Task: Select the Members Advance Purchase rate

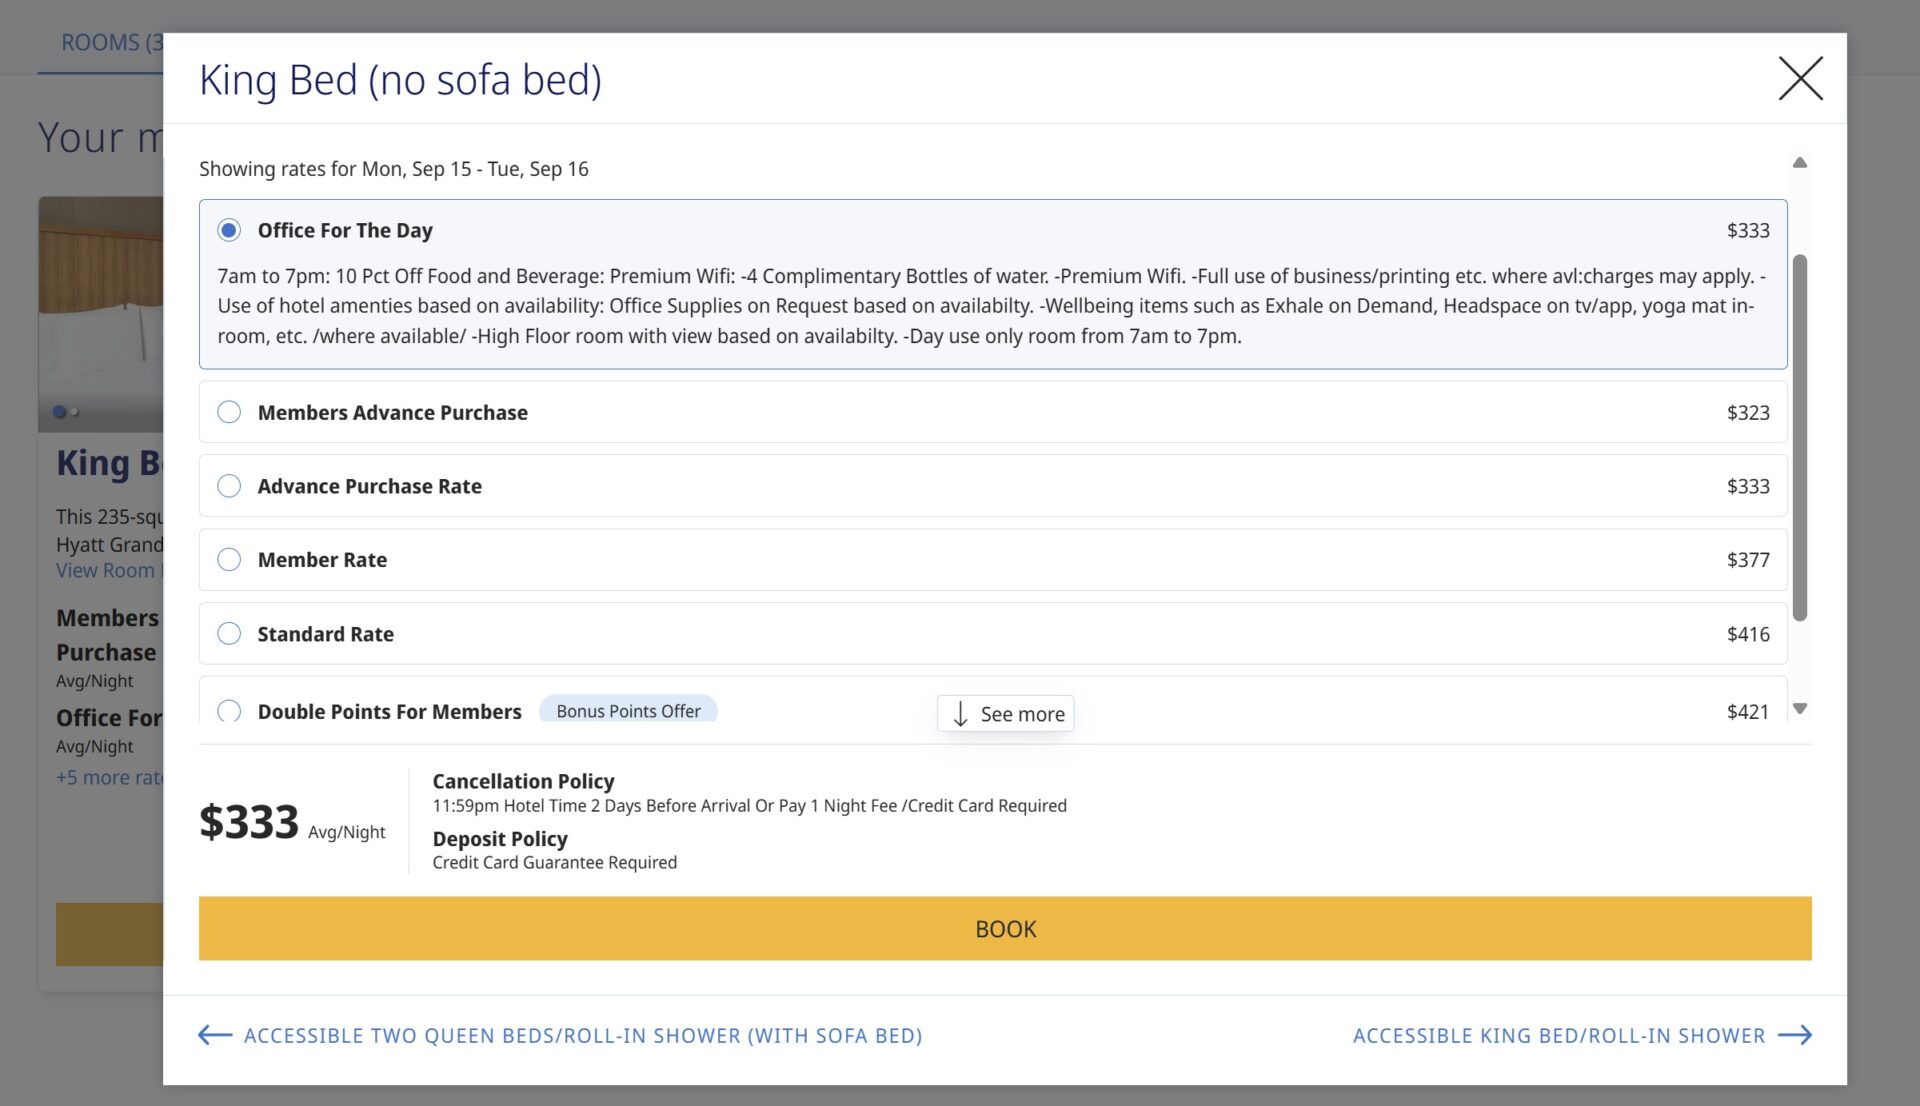Action: click(x=229, y=412)
